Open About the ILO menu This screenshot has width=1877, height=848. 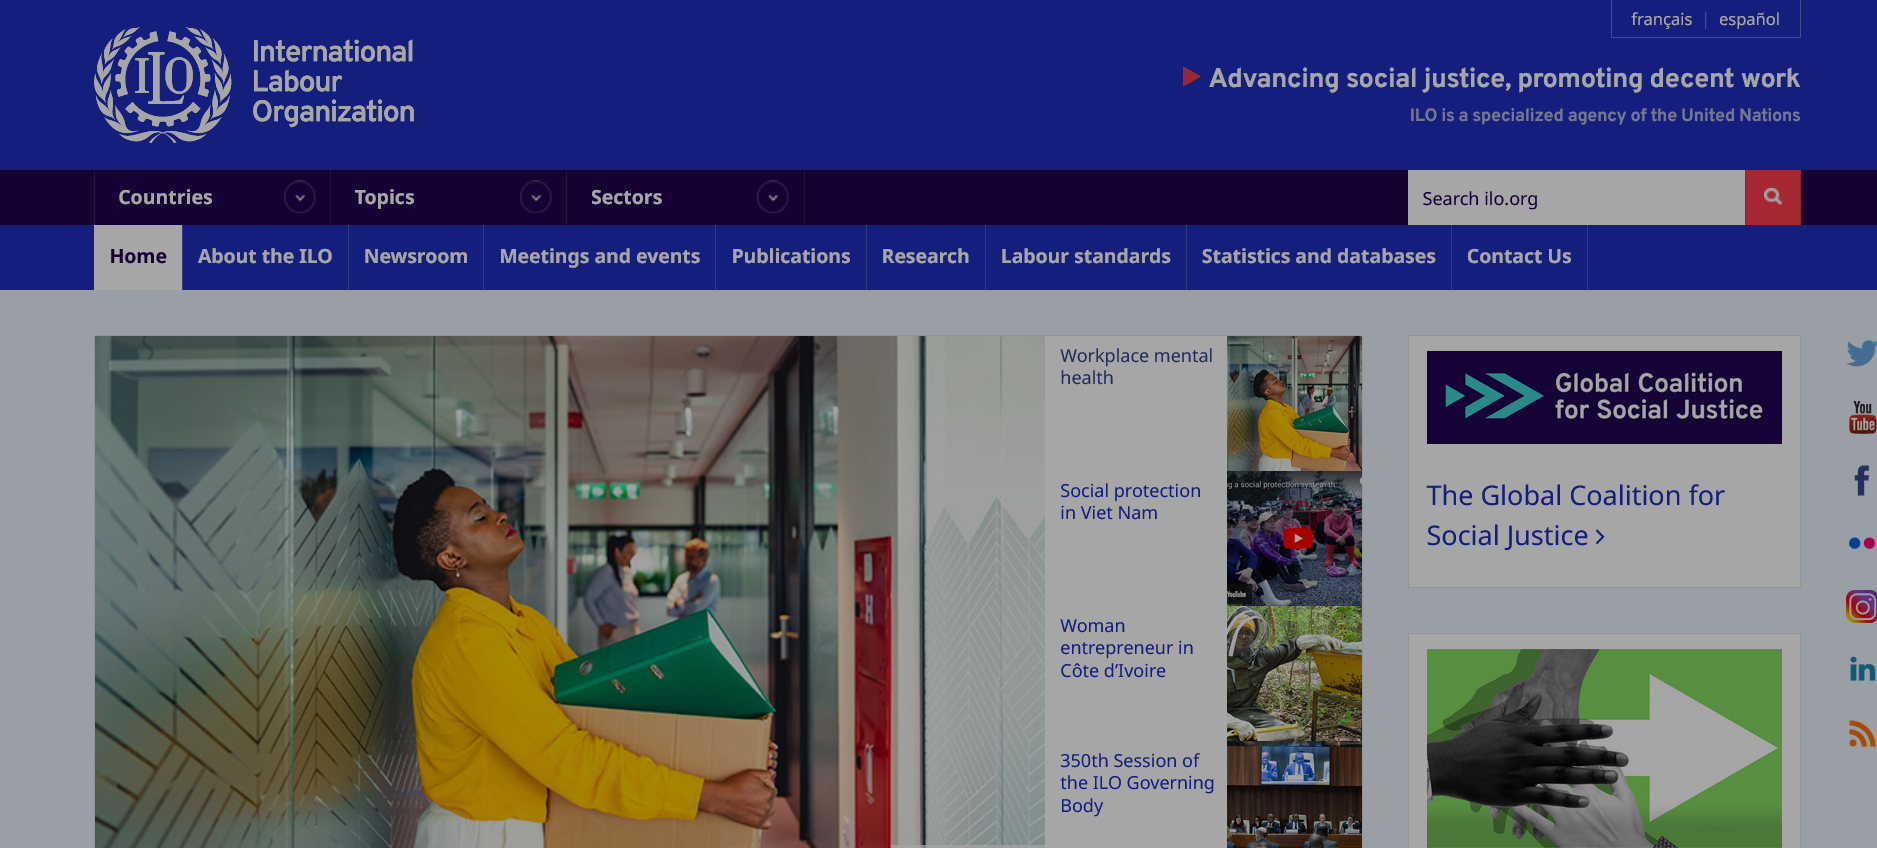[265, 257]
